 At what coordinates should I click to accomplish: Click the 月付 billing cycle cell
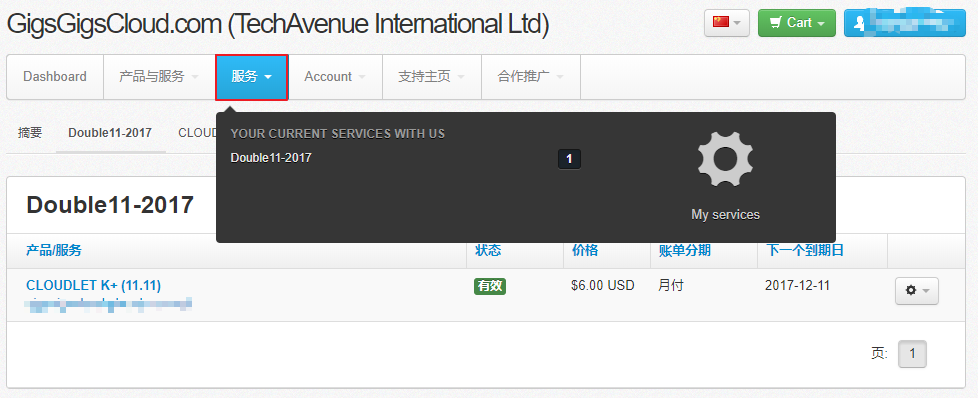671,286
